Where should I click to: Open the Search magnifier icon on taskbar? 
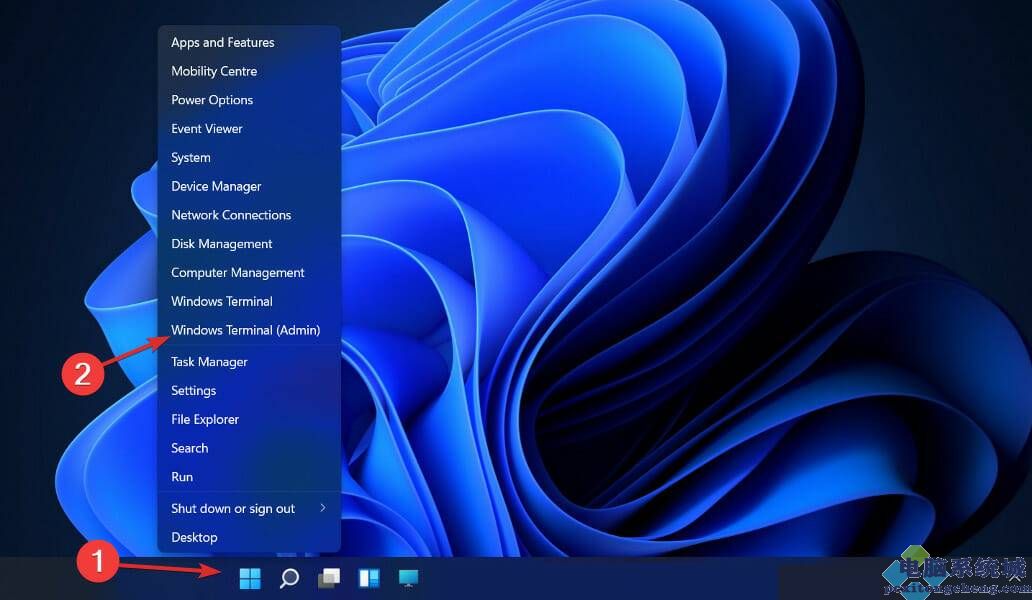point(289,578)
